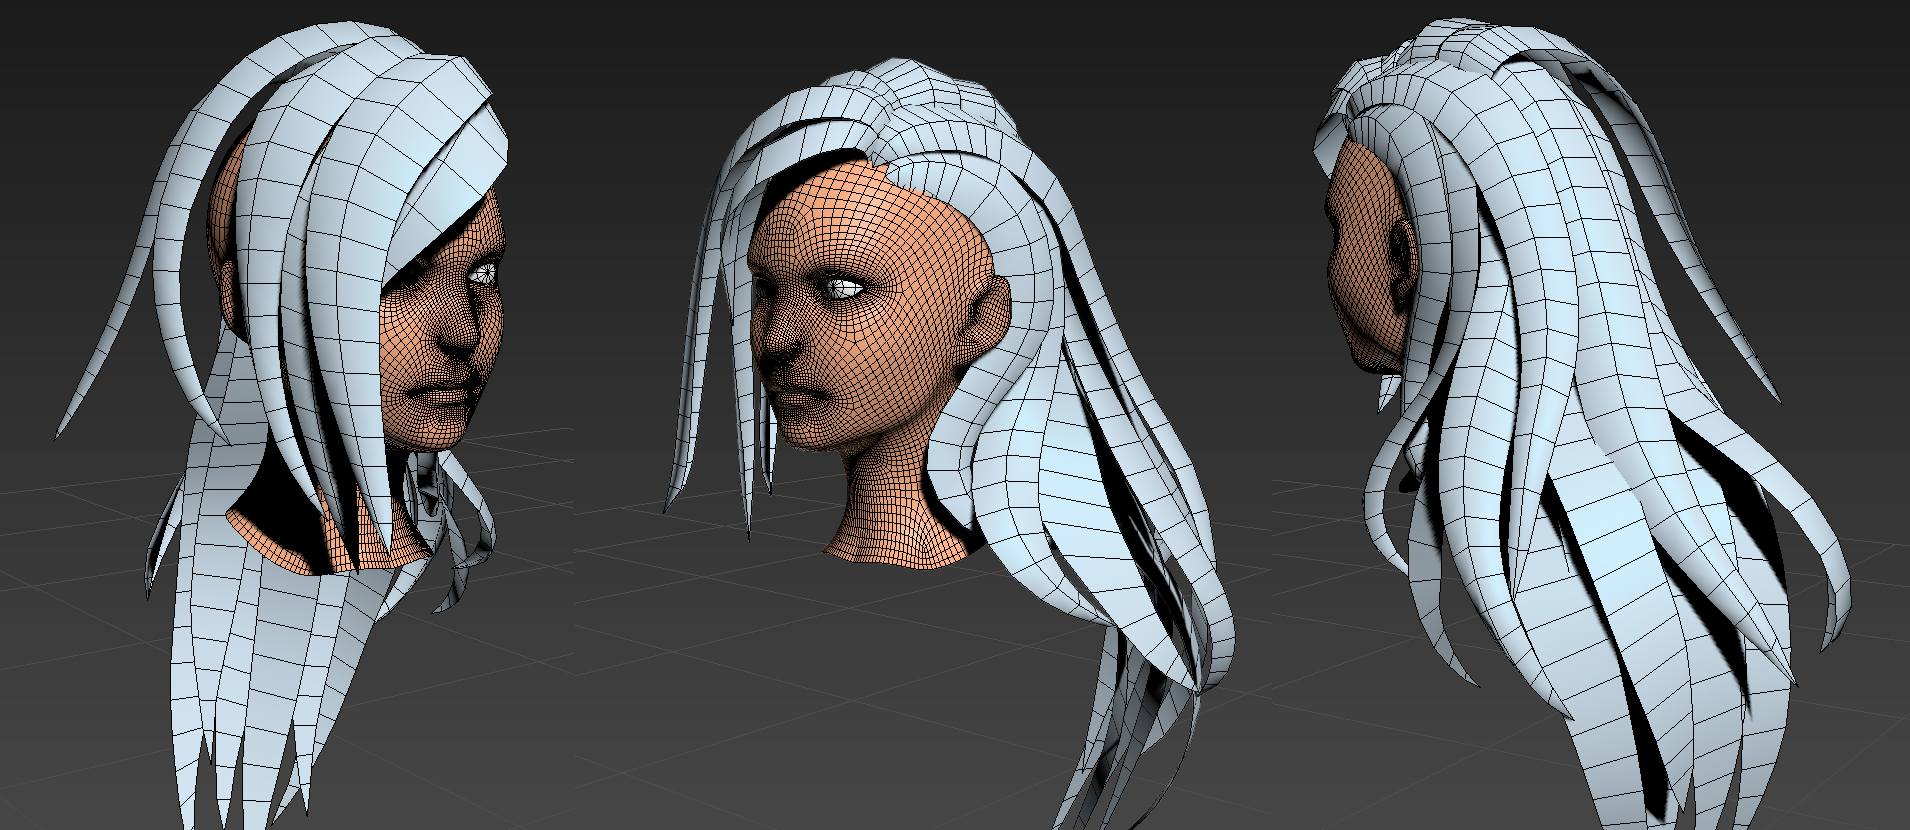1910x830 pixels.
Task: Select the hair crown atop the center model
Action: tap(900, 100)
